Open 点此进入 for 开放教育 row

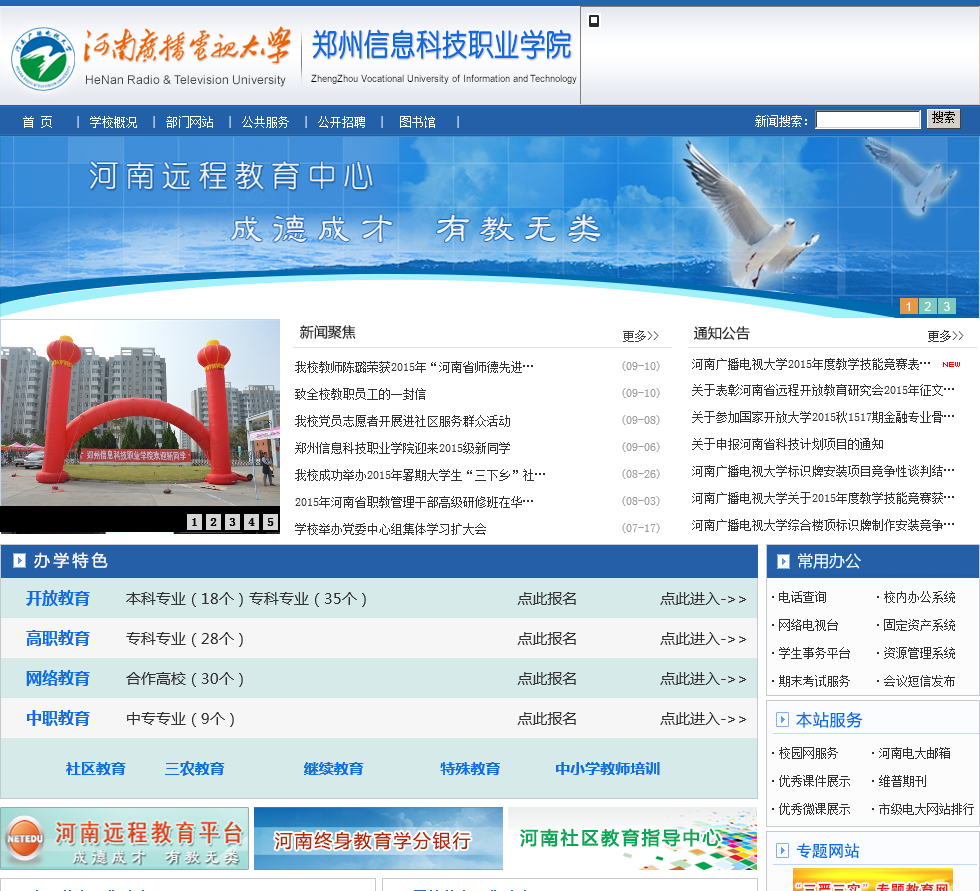pos(703,599)
